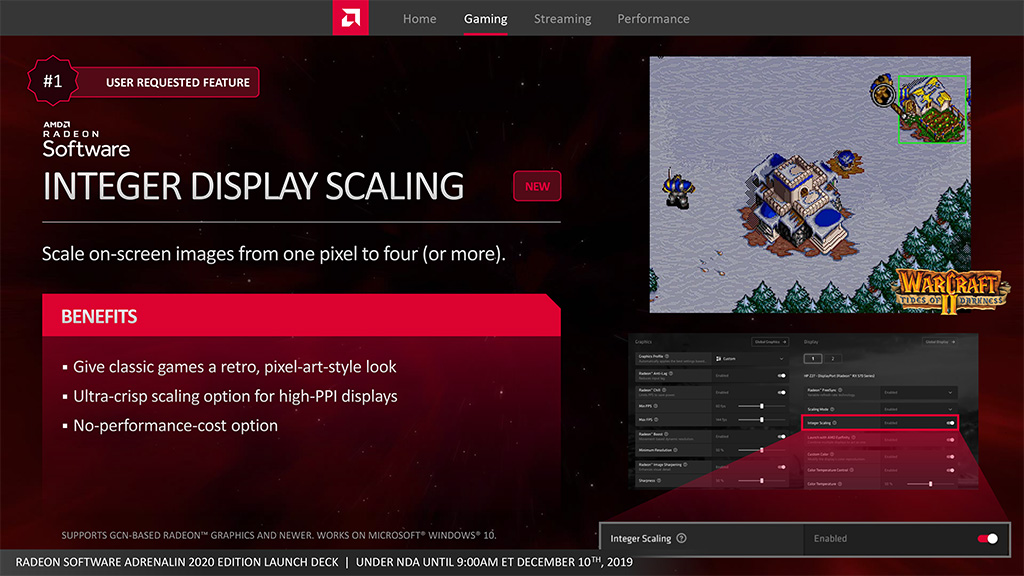The image size is (1024, 576).
Task: Click help icon next to Radeon Image Sharpening
Action: 685,464
